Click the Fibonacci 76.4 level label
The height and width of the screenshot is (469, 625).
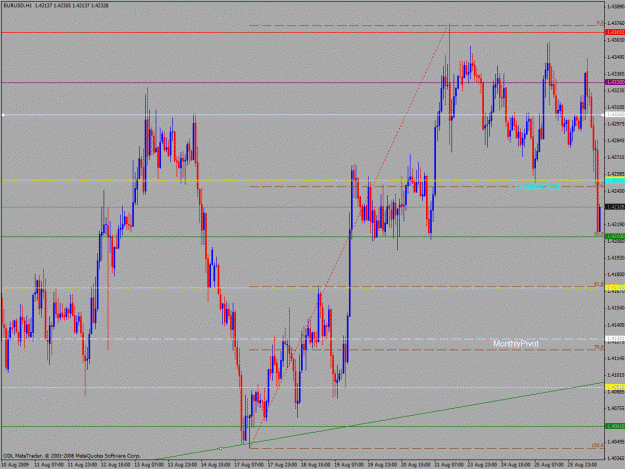point(598,347)
